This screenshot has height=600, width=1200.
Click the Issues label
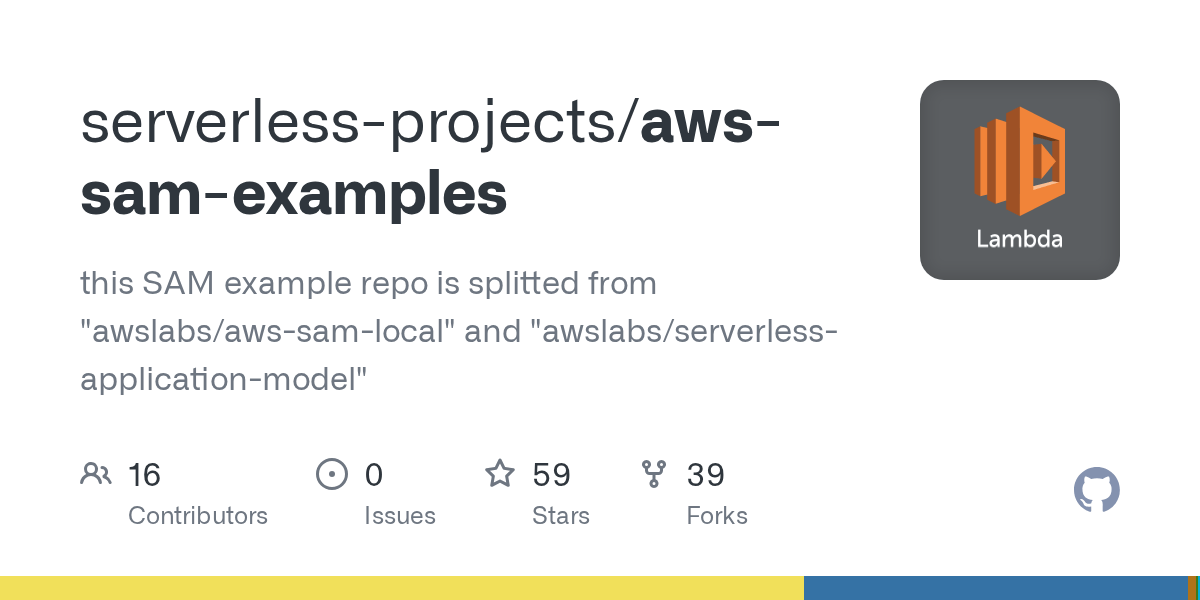click(x=400, y=516)
